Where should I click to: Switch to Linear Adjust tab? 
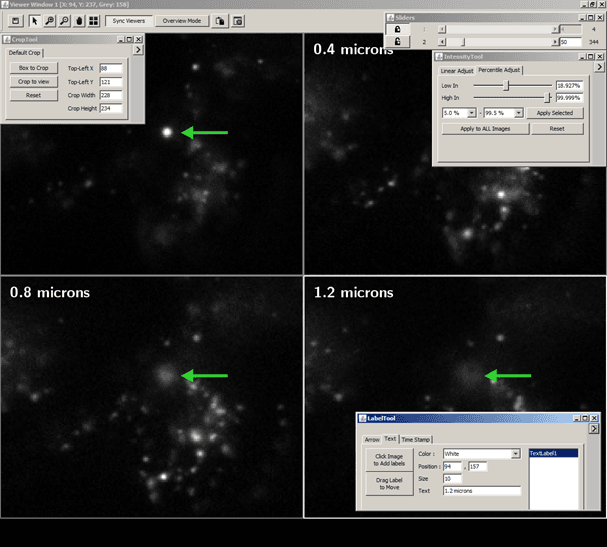click(x=457, y=71)
